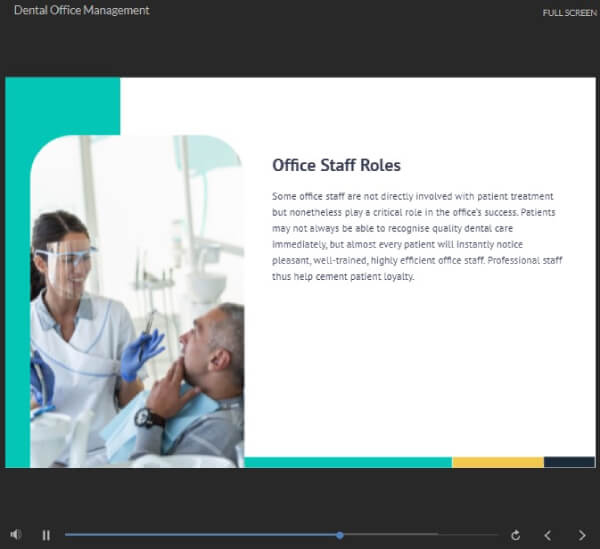Advance to the next slide arrow
This screenshot has width=600, height=549.
click(x=582, y=535)
